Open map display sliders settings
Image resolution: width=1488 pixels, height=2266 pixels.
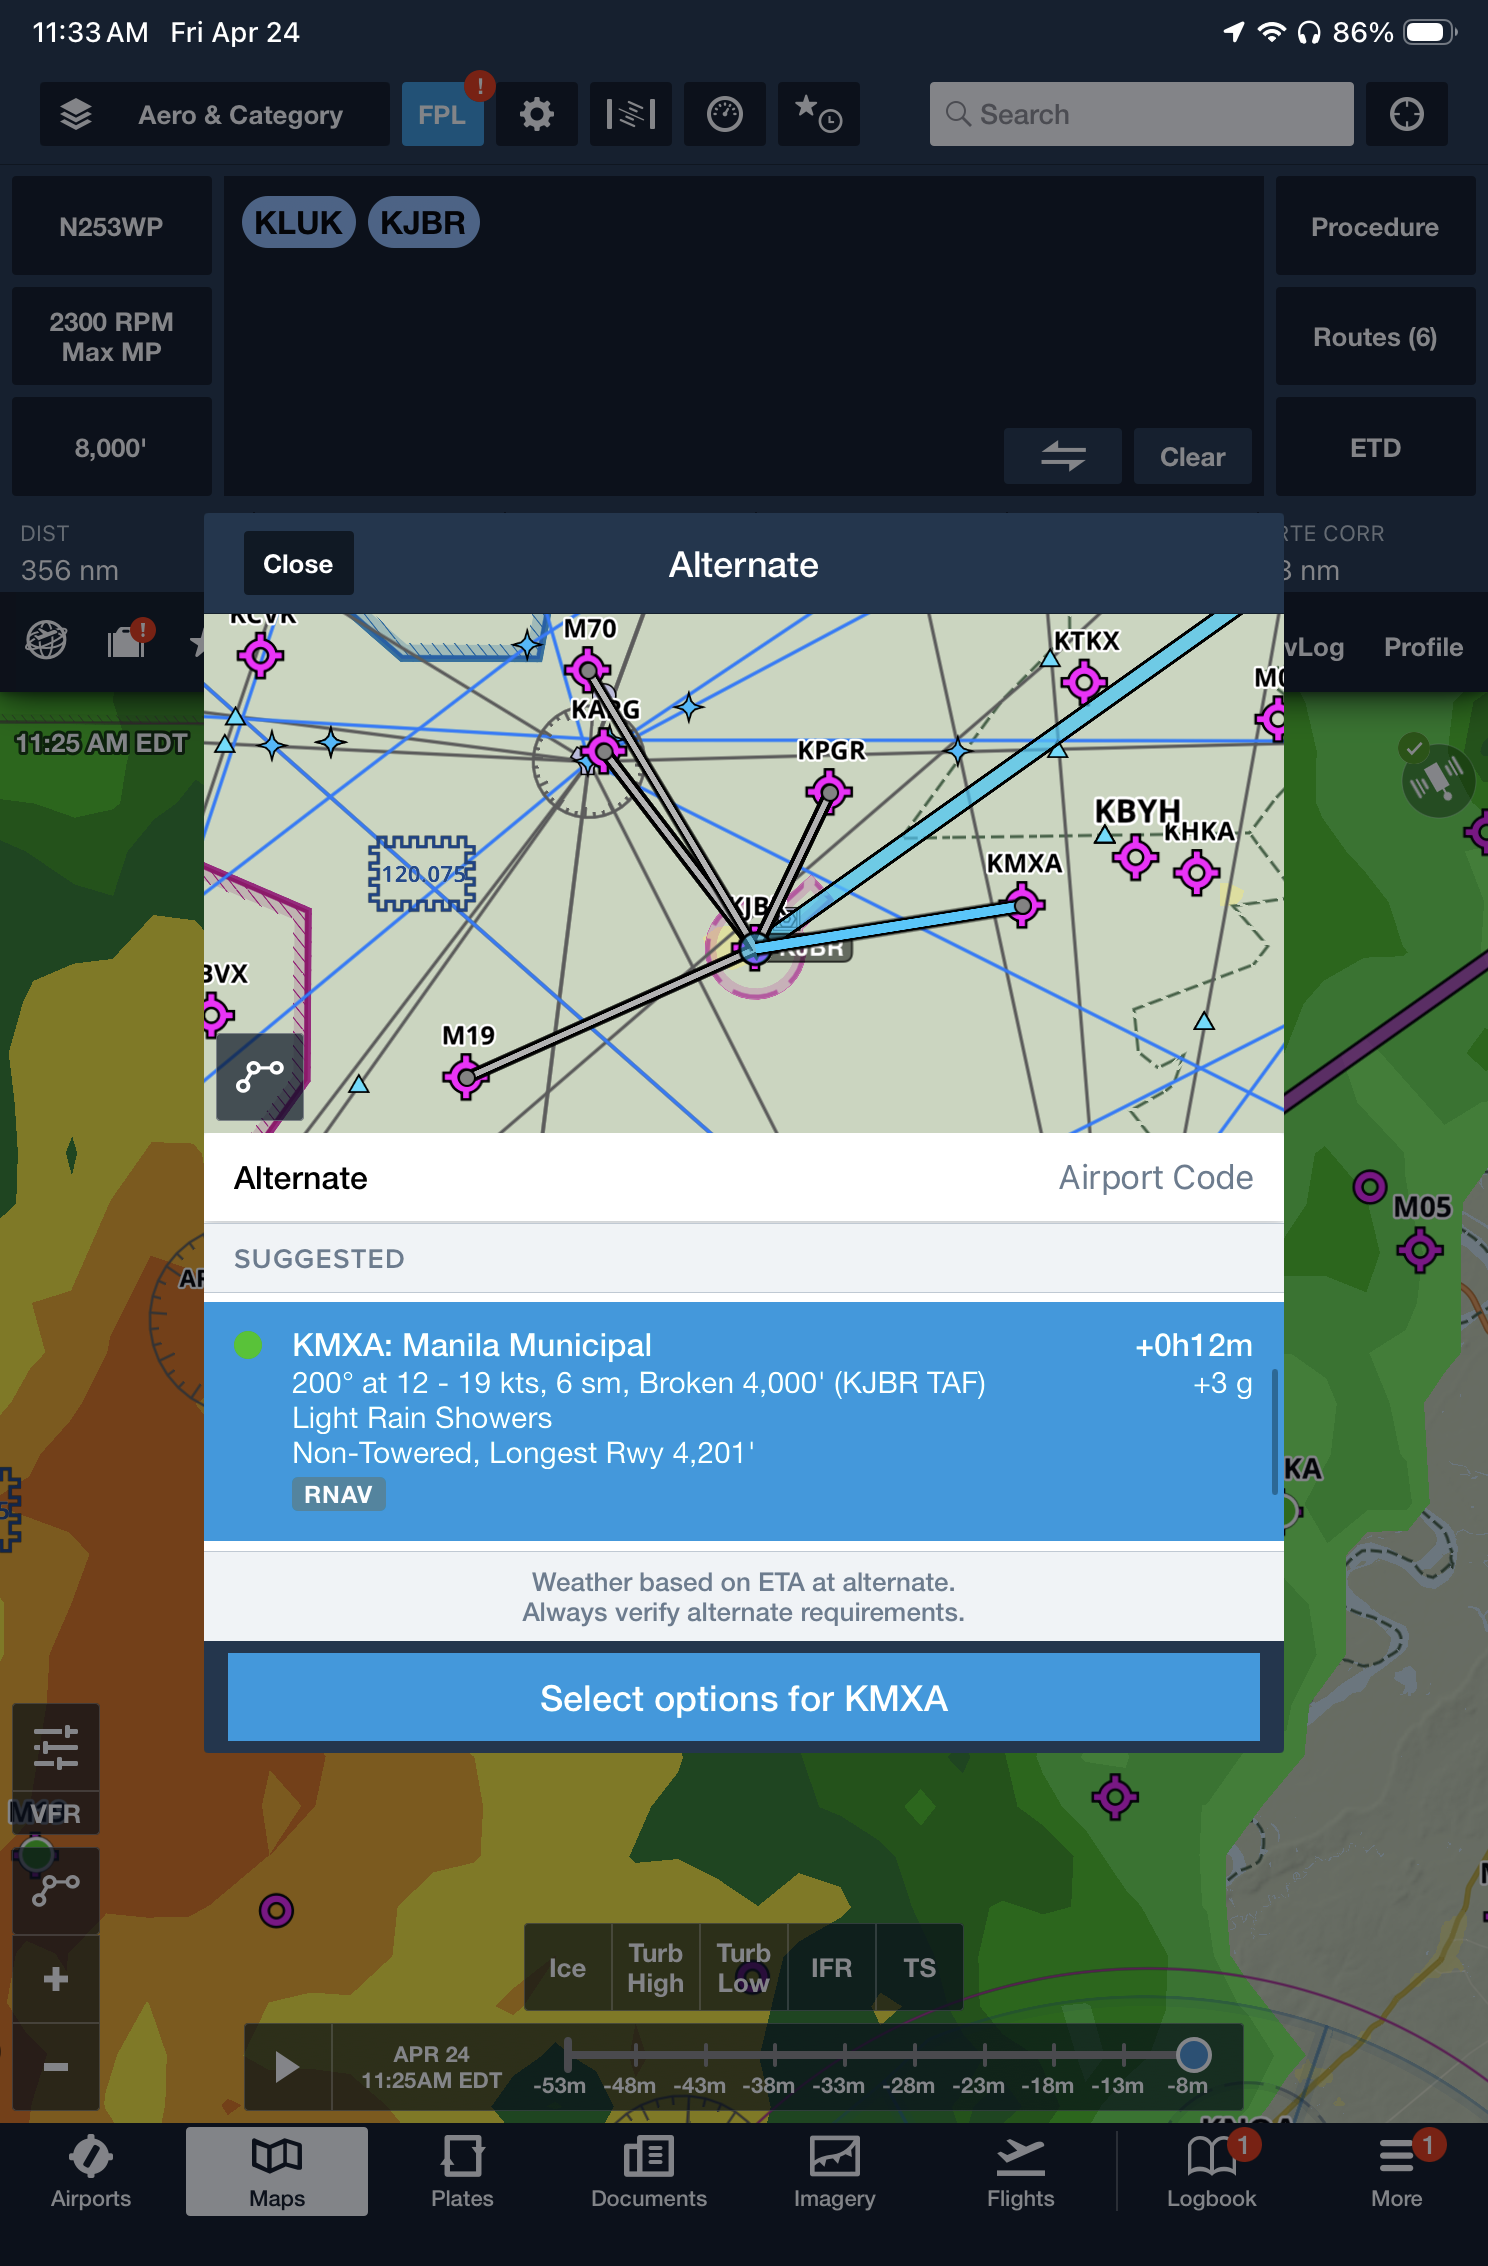point(56,1747)
